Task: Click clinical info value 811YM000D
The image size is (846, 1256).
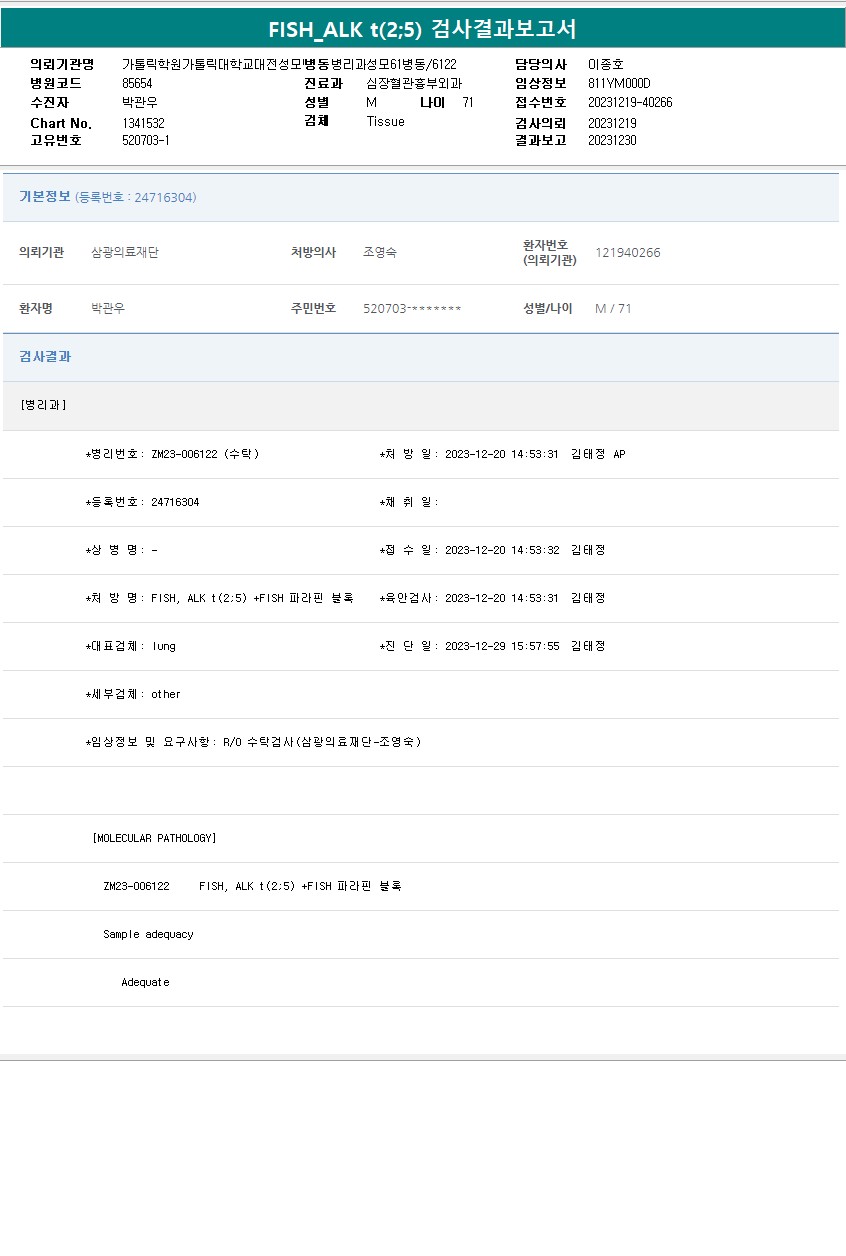Action: [x=619, y=84]
